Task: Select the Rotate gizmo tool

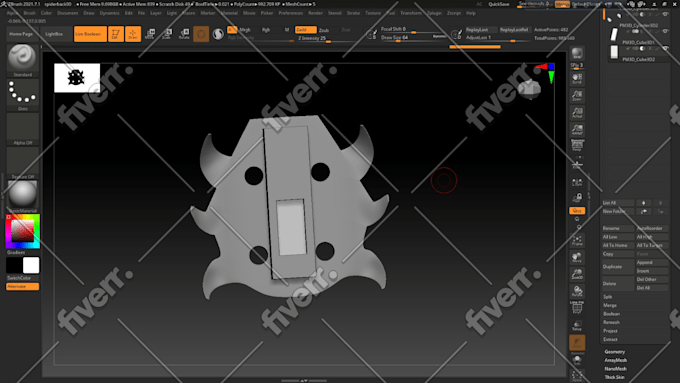Action: point(184,34)
